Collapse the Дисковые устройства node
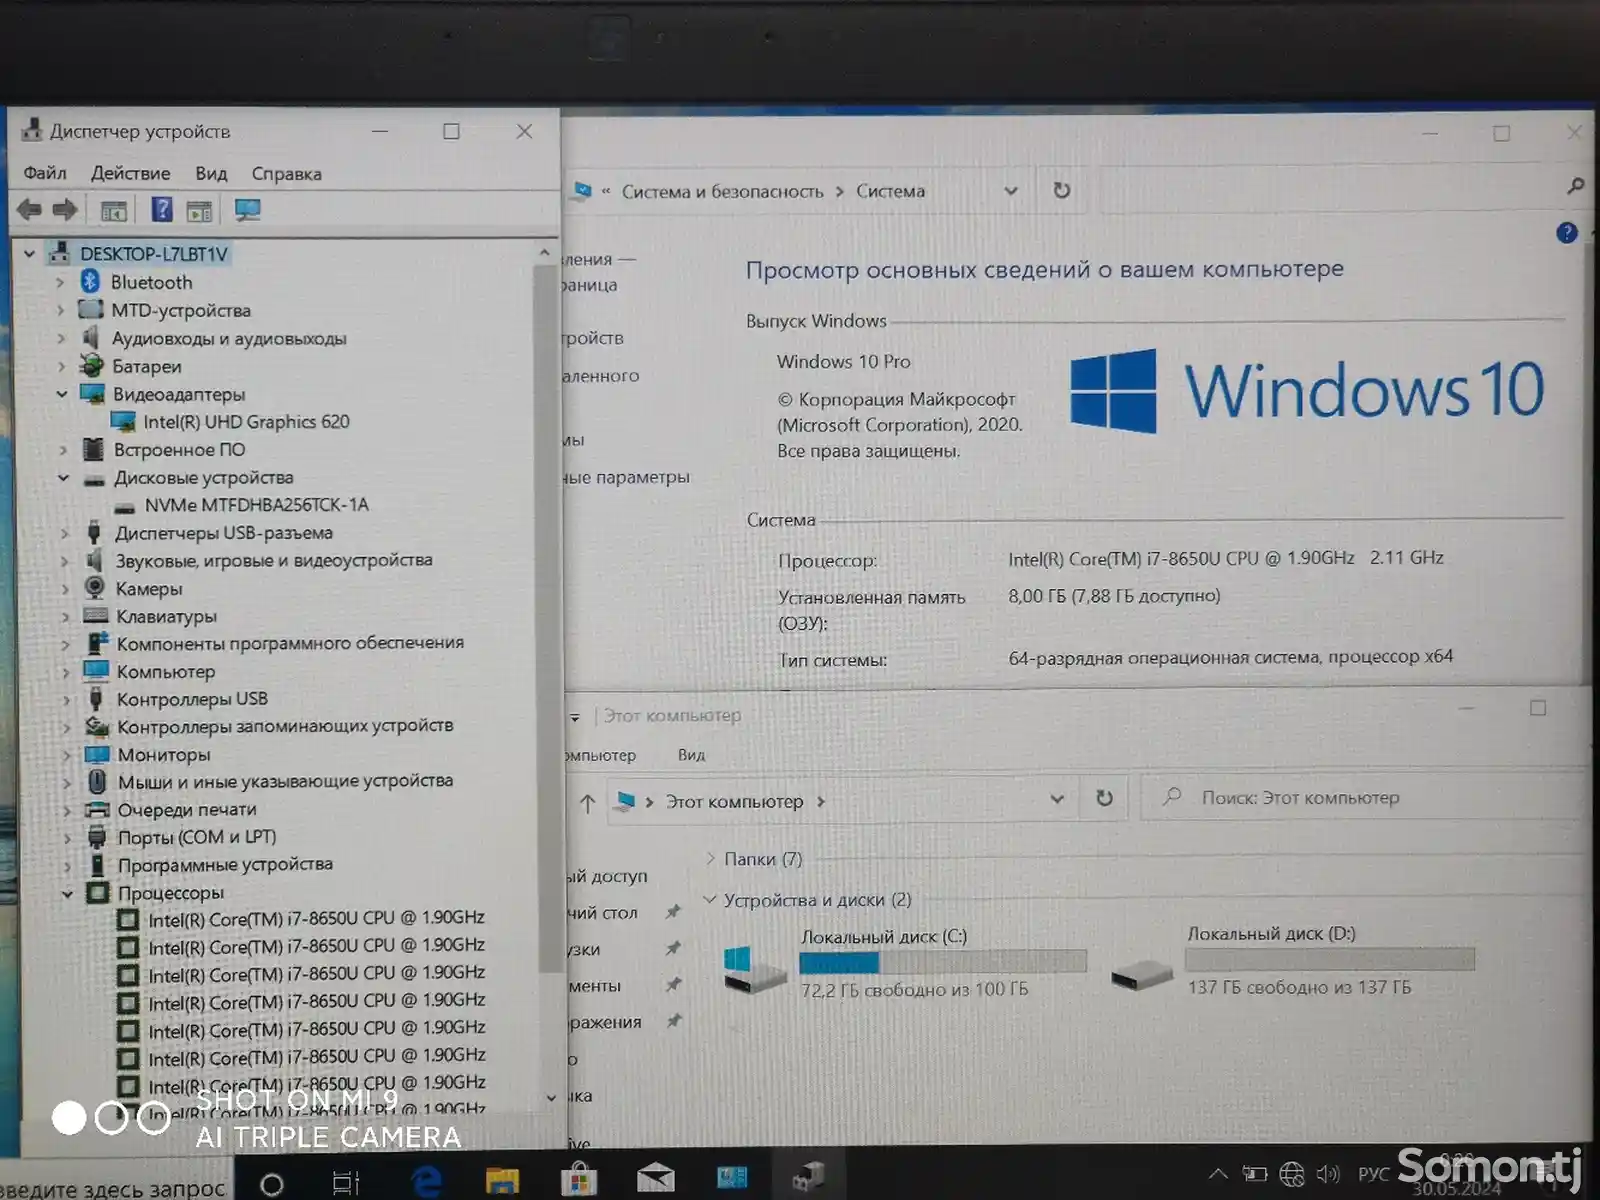The width and height of the screenshot is (1600, 1200). (x=63, y=478)
